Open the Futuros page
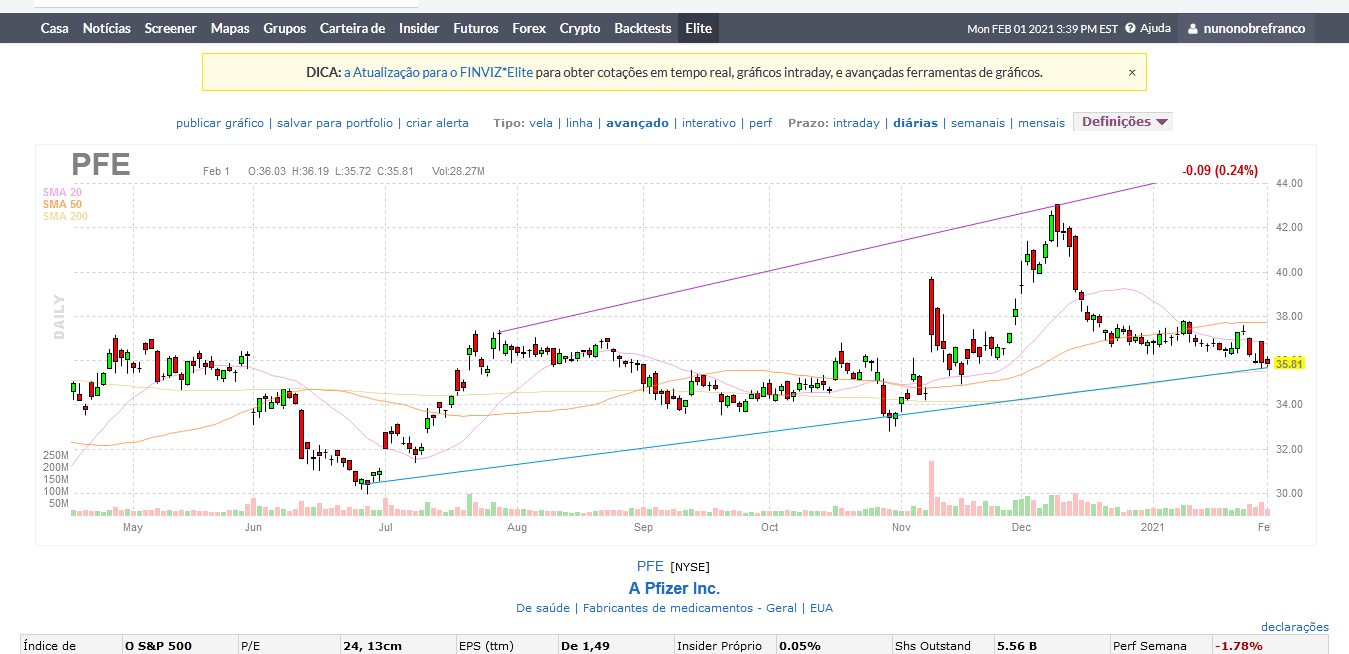This screenshot has height=654, width=1349. click(476, 28)
